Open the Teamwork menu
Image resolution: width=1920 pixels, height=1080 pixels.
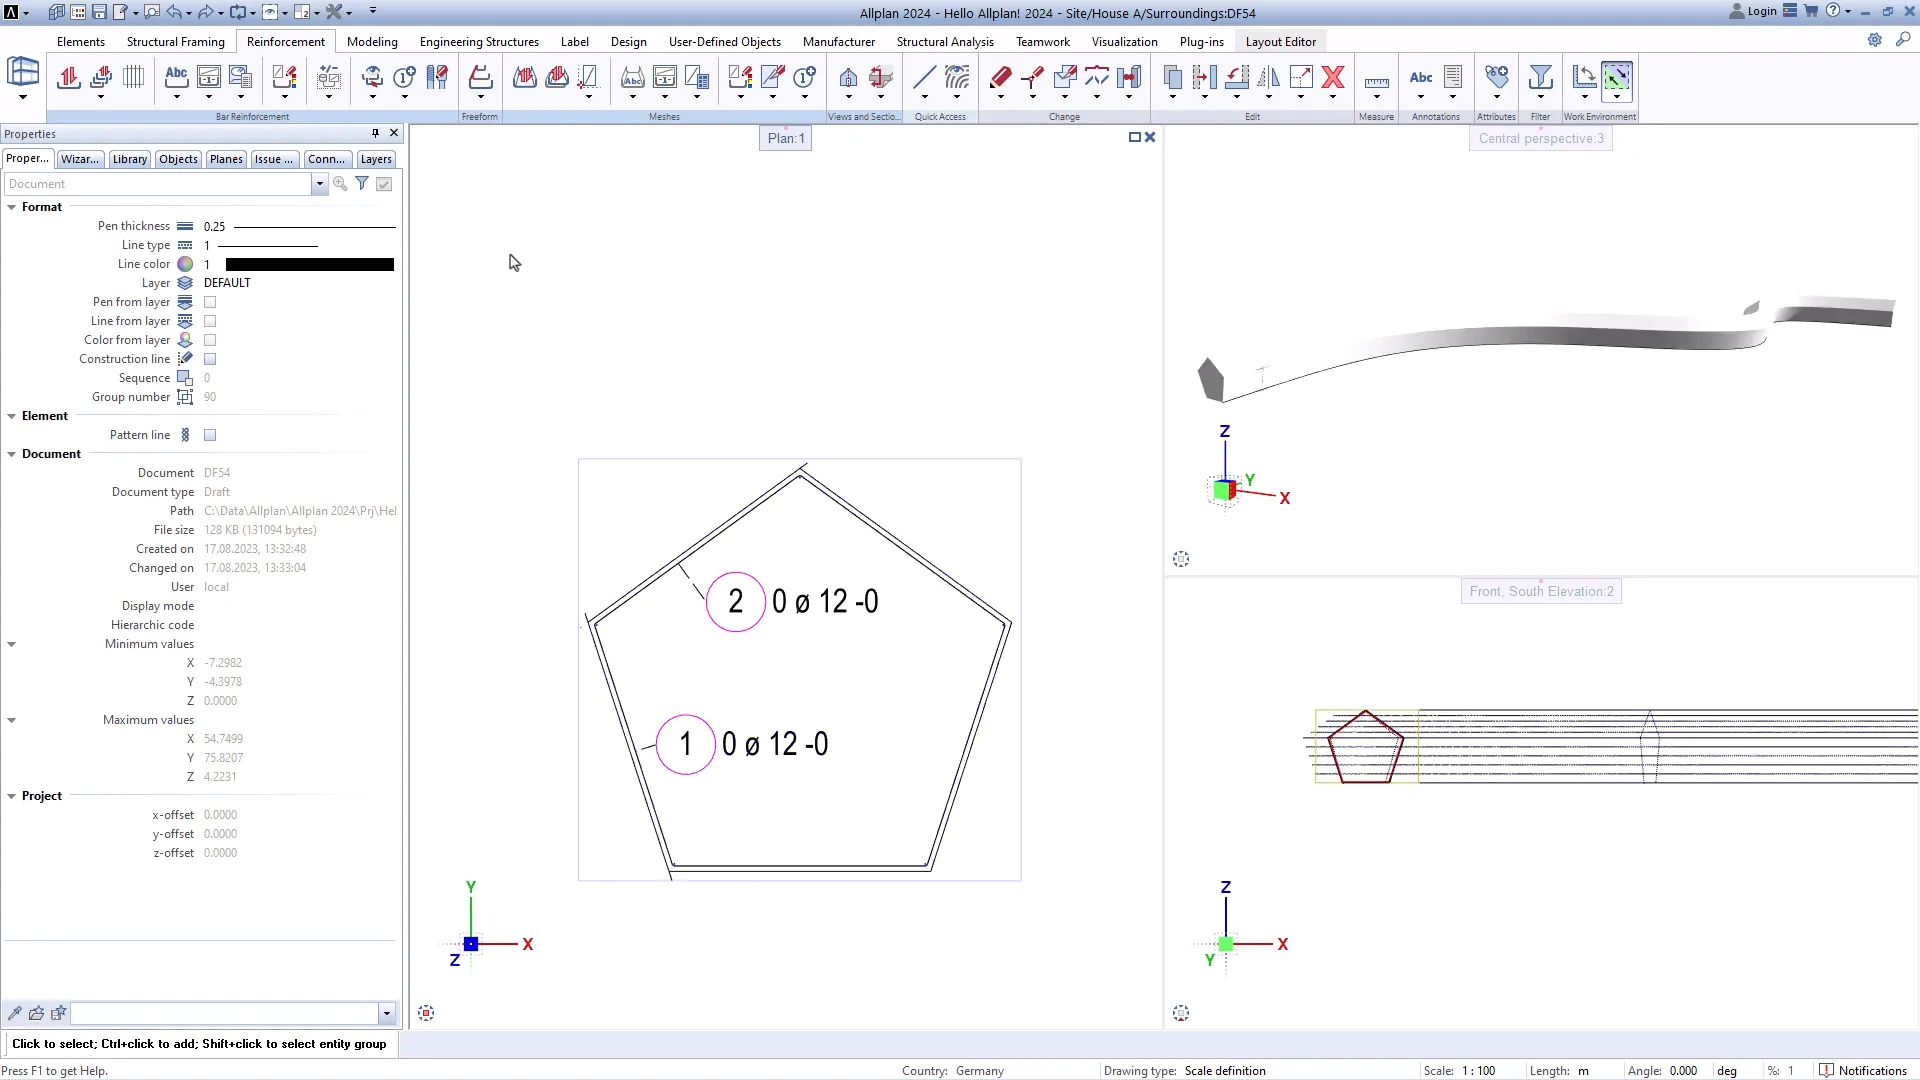[1042, 41]
